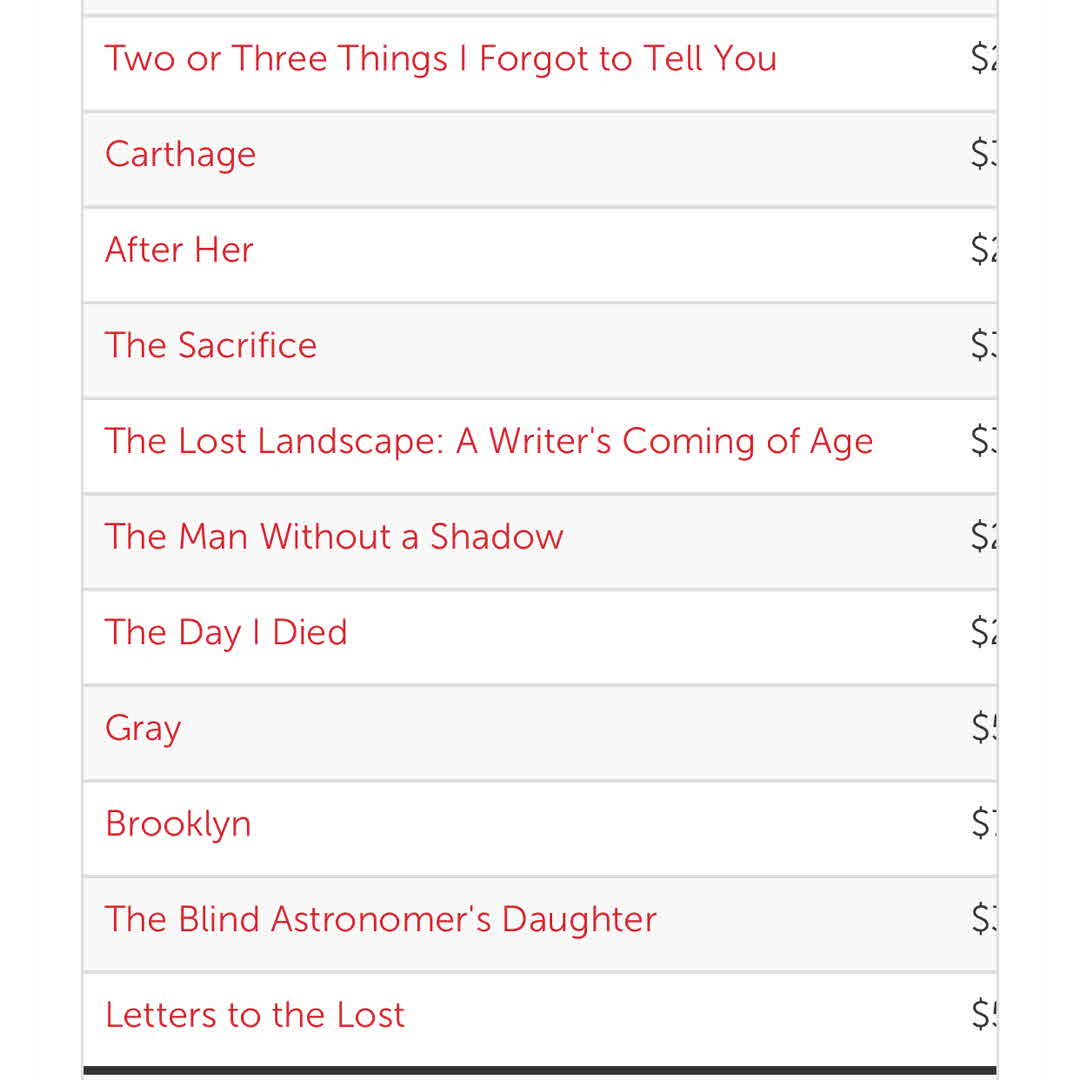Click the price in Letters to the Lost row
Image resolution: width=1080 pixels, height=1080 pixels.
(983, 1016)
